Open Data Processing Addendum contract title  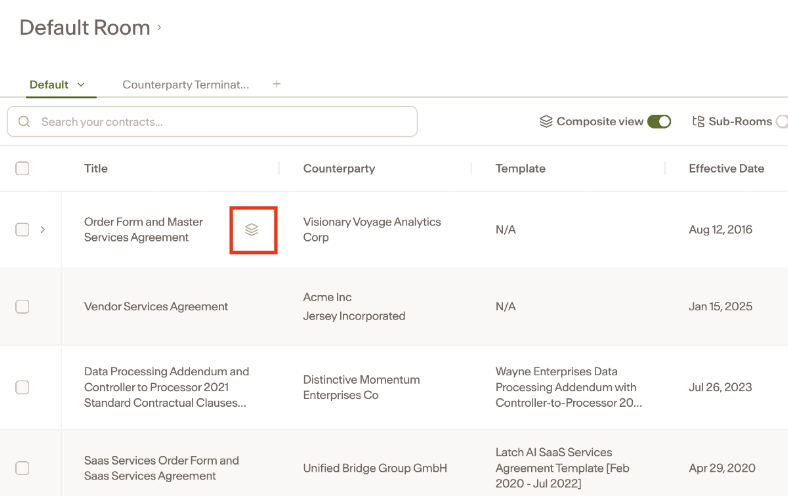coord(166,387)
